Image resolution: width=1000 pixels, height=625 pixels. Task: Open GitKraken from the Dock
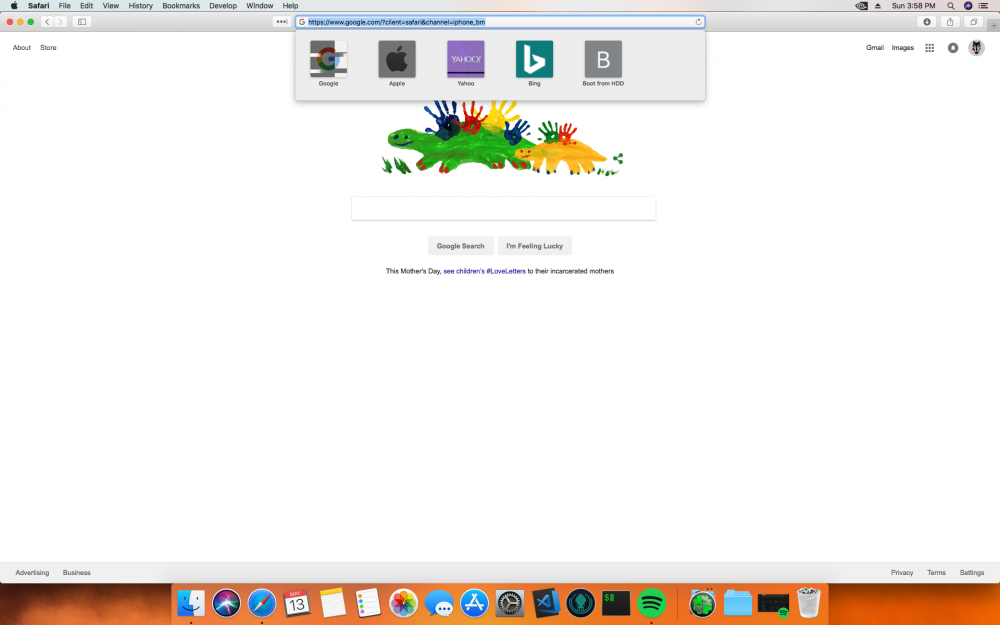[x=580, y=603]
